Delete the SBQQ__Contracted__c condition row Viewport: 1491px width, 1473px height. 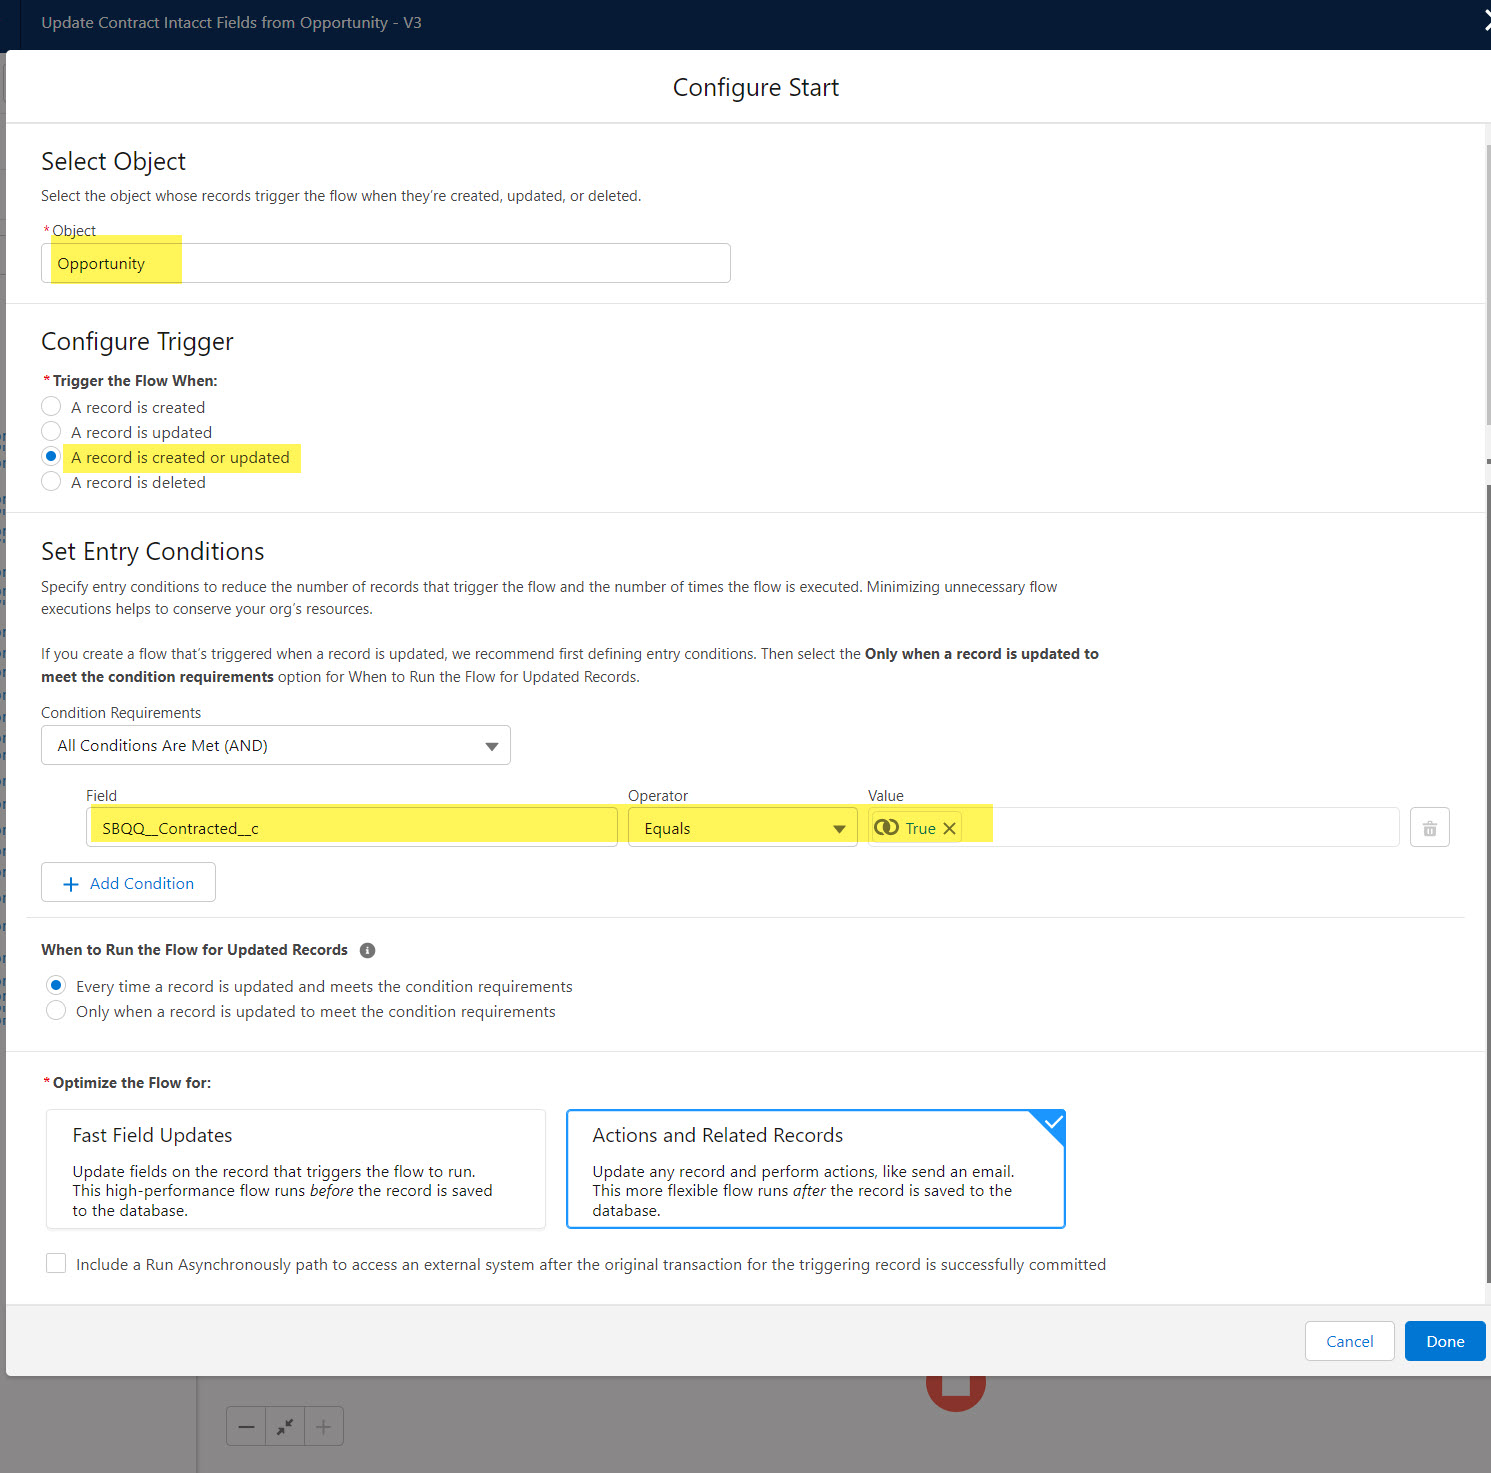point(1429,828)
